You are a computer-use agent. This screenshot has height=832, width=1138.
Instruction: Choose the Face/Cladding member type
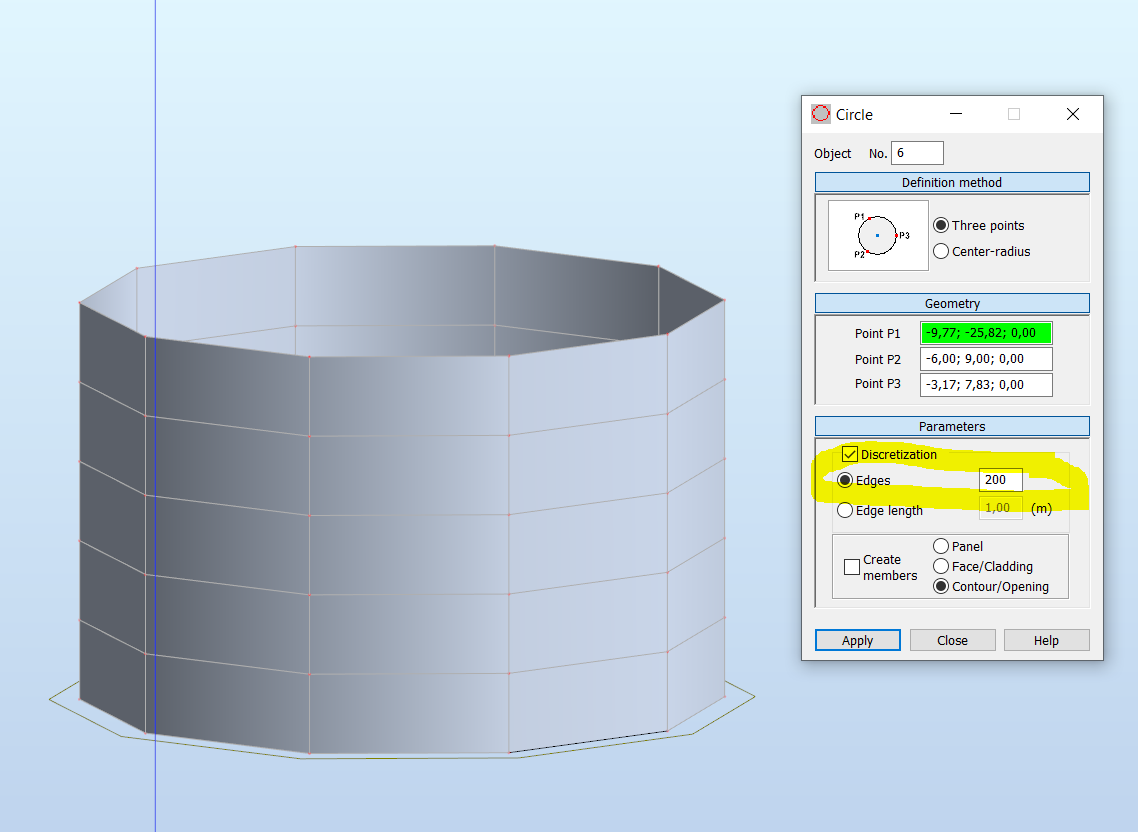tap(940, 566)
